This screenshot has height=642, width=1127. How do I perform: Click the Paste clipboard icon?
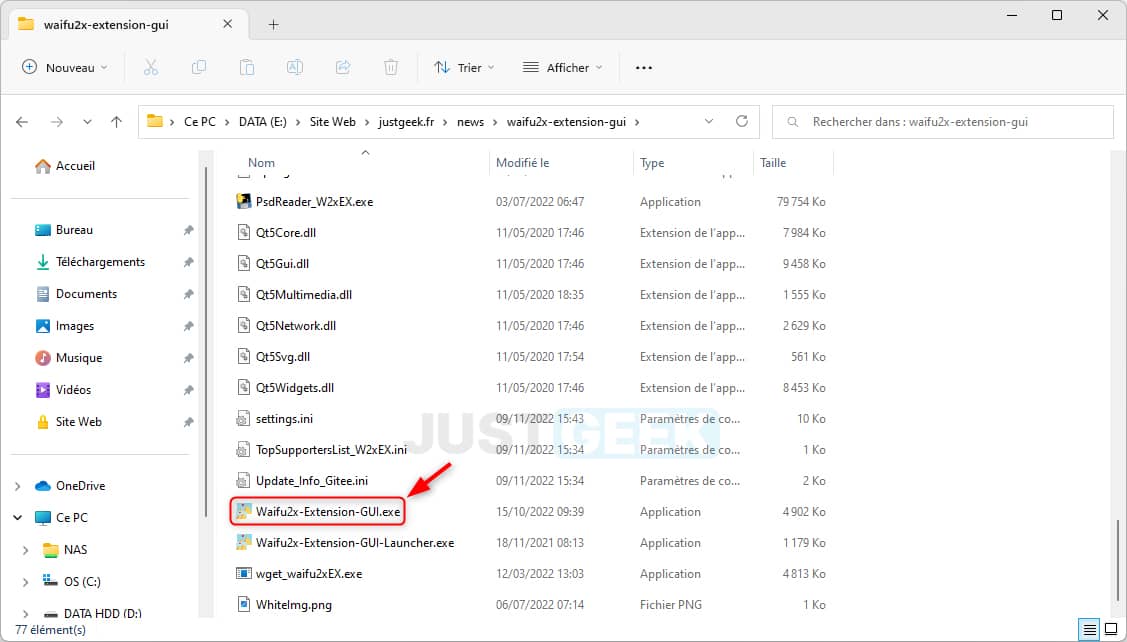point(247,68)
